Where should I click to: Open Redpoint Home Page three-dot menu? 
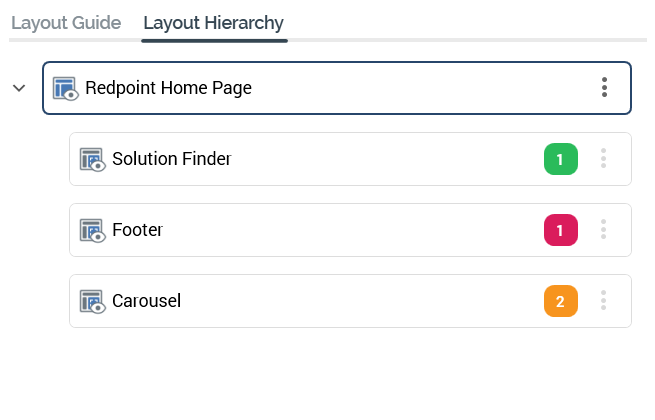point(604,88)
